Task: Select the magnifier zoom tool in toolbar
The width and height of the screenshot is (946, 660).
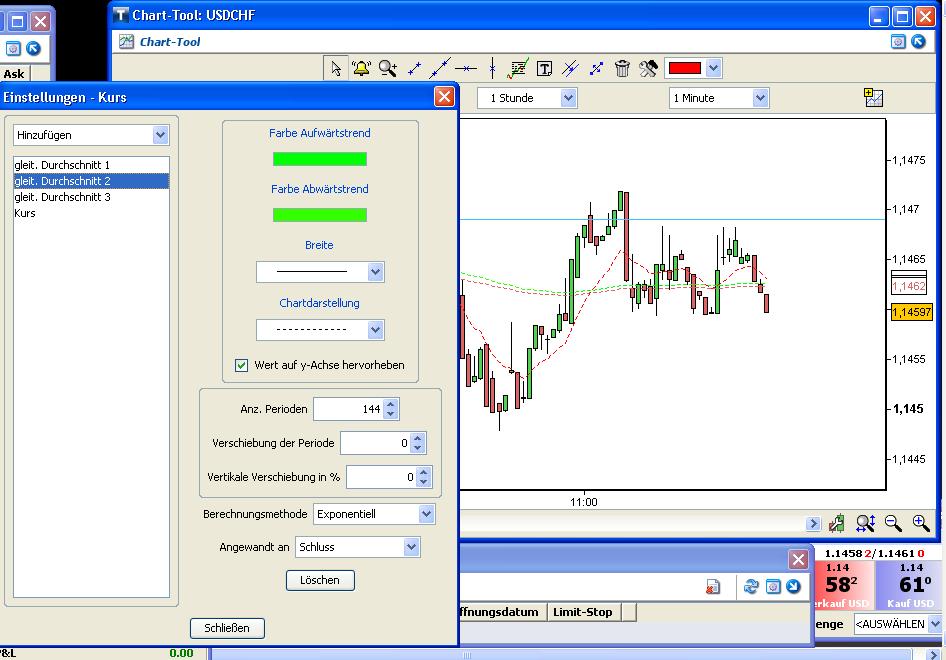Action: pyautogui.click(x=387, y=68)
